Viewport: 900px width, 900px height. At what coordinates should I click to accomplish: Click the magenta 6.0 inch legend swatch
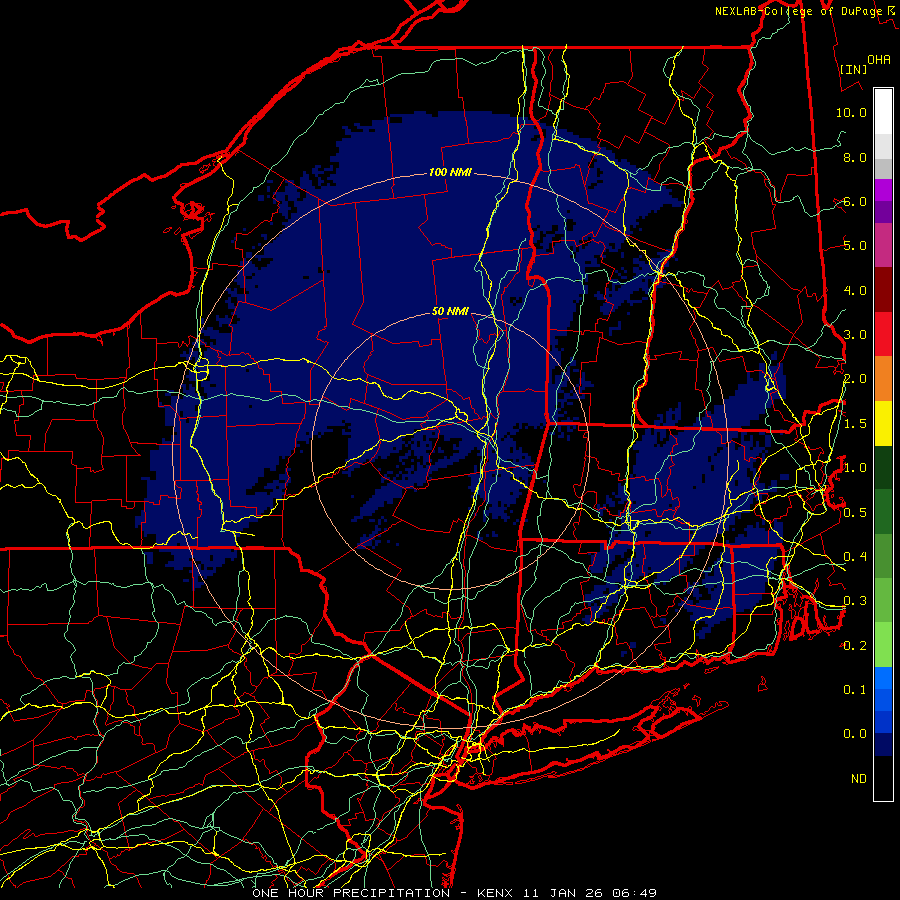[x=883, y=190]
